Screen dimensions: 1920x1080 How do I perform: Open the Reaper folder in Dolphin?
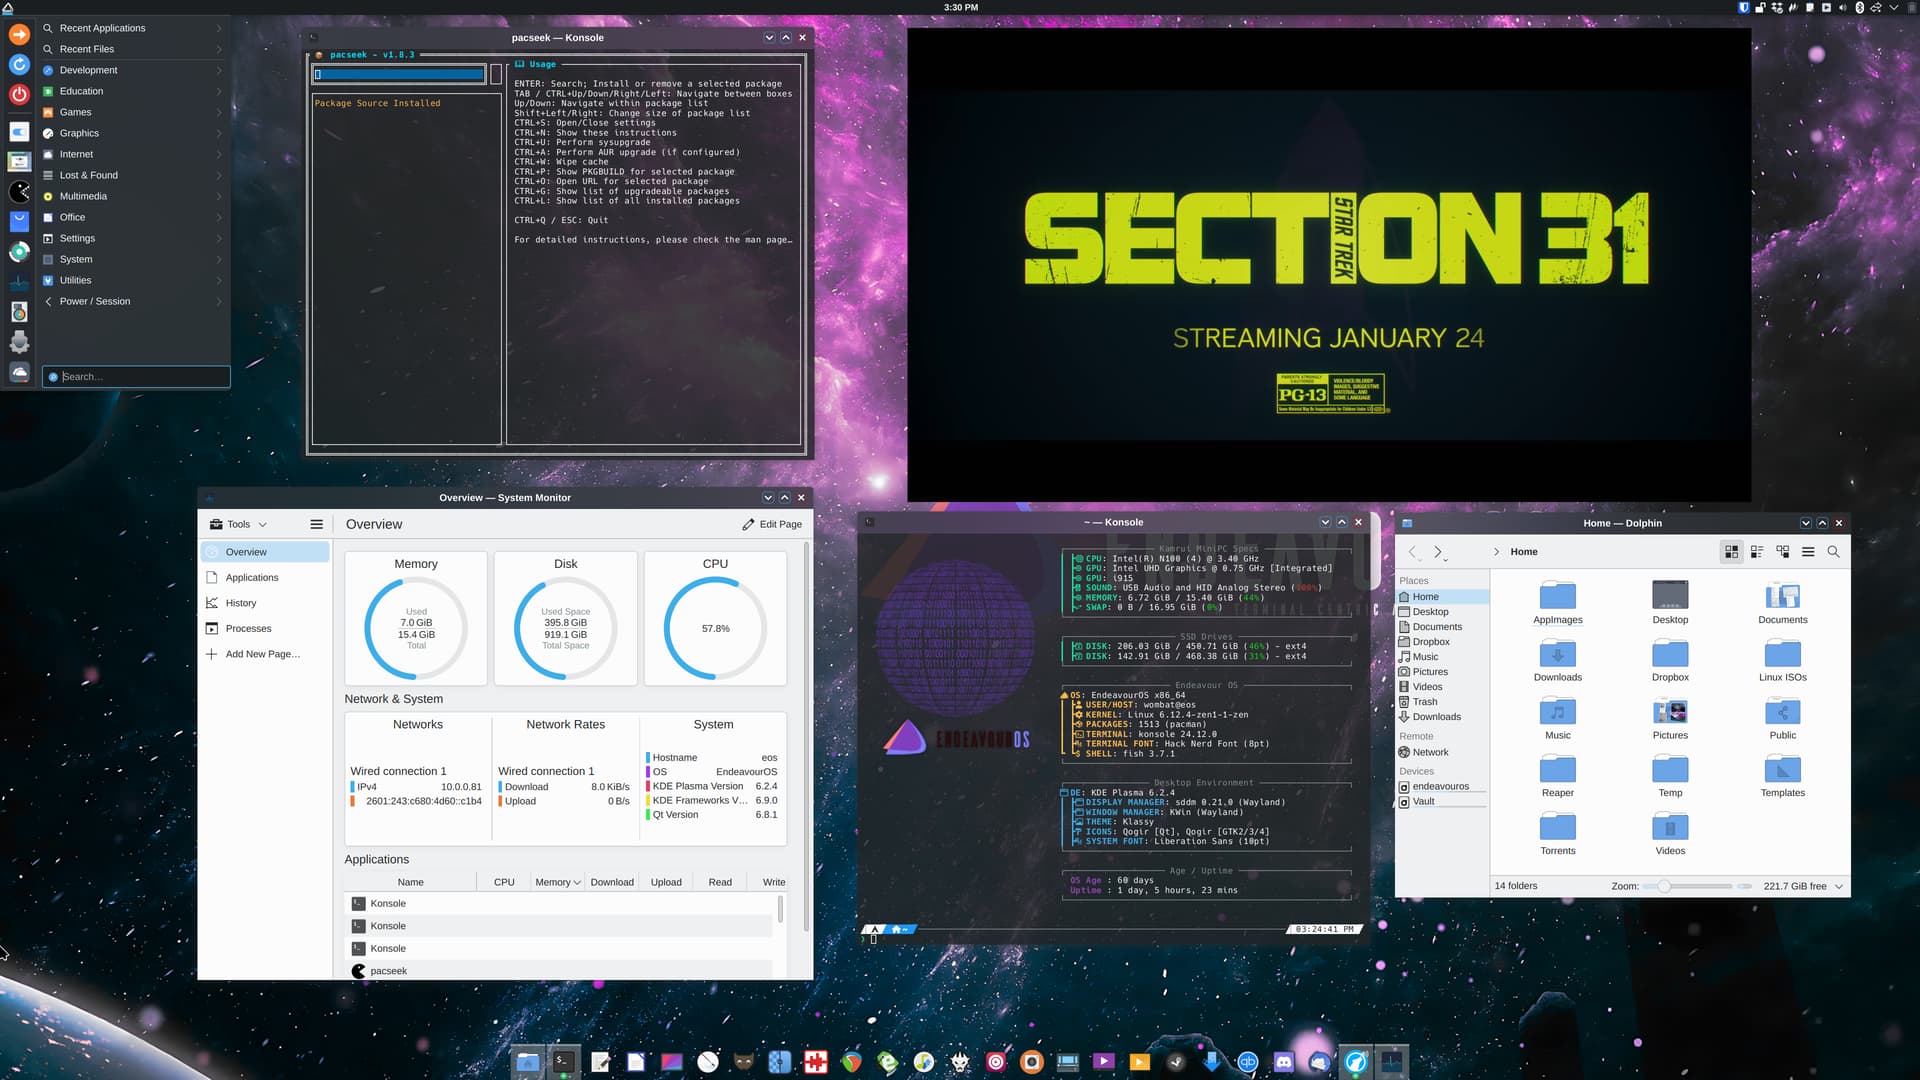click(1557, 776)
